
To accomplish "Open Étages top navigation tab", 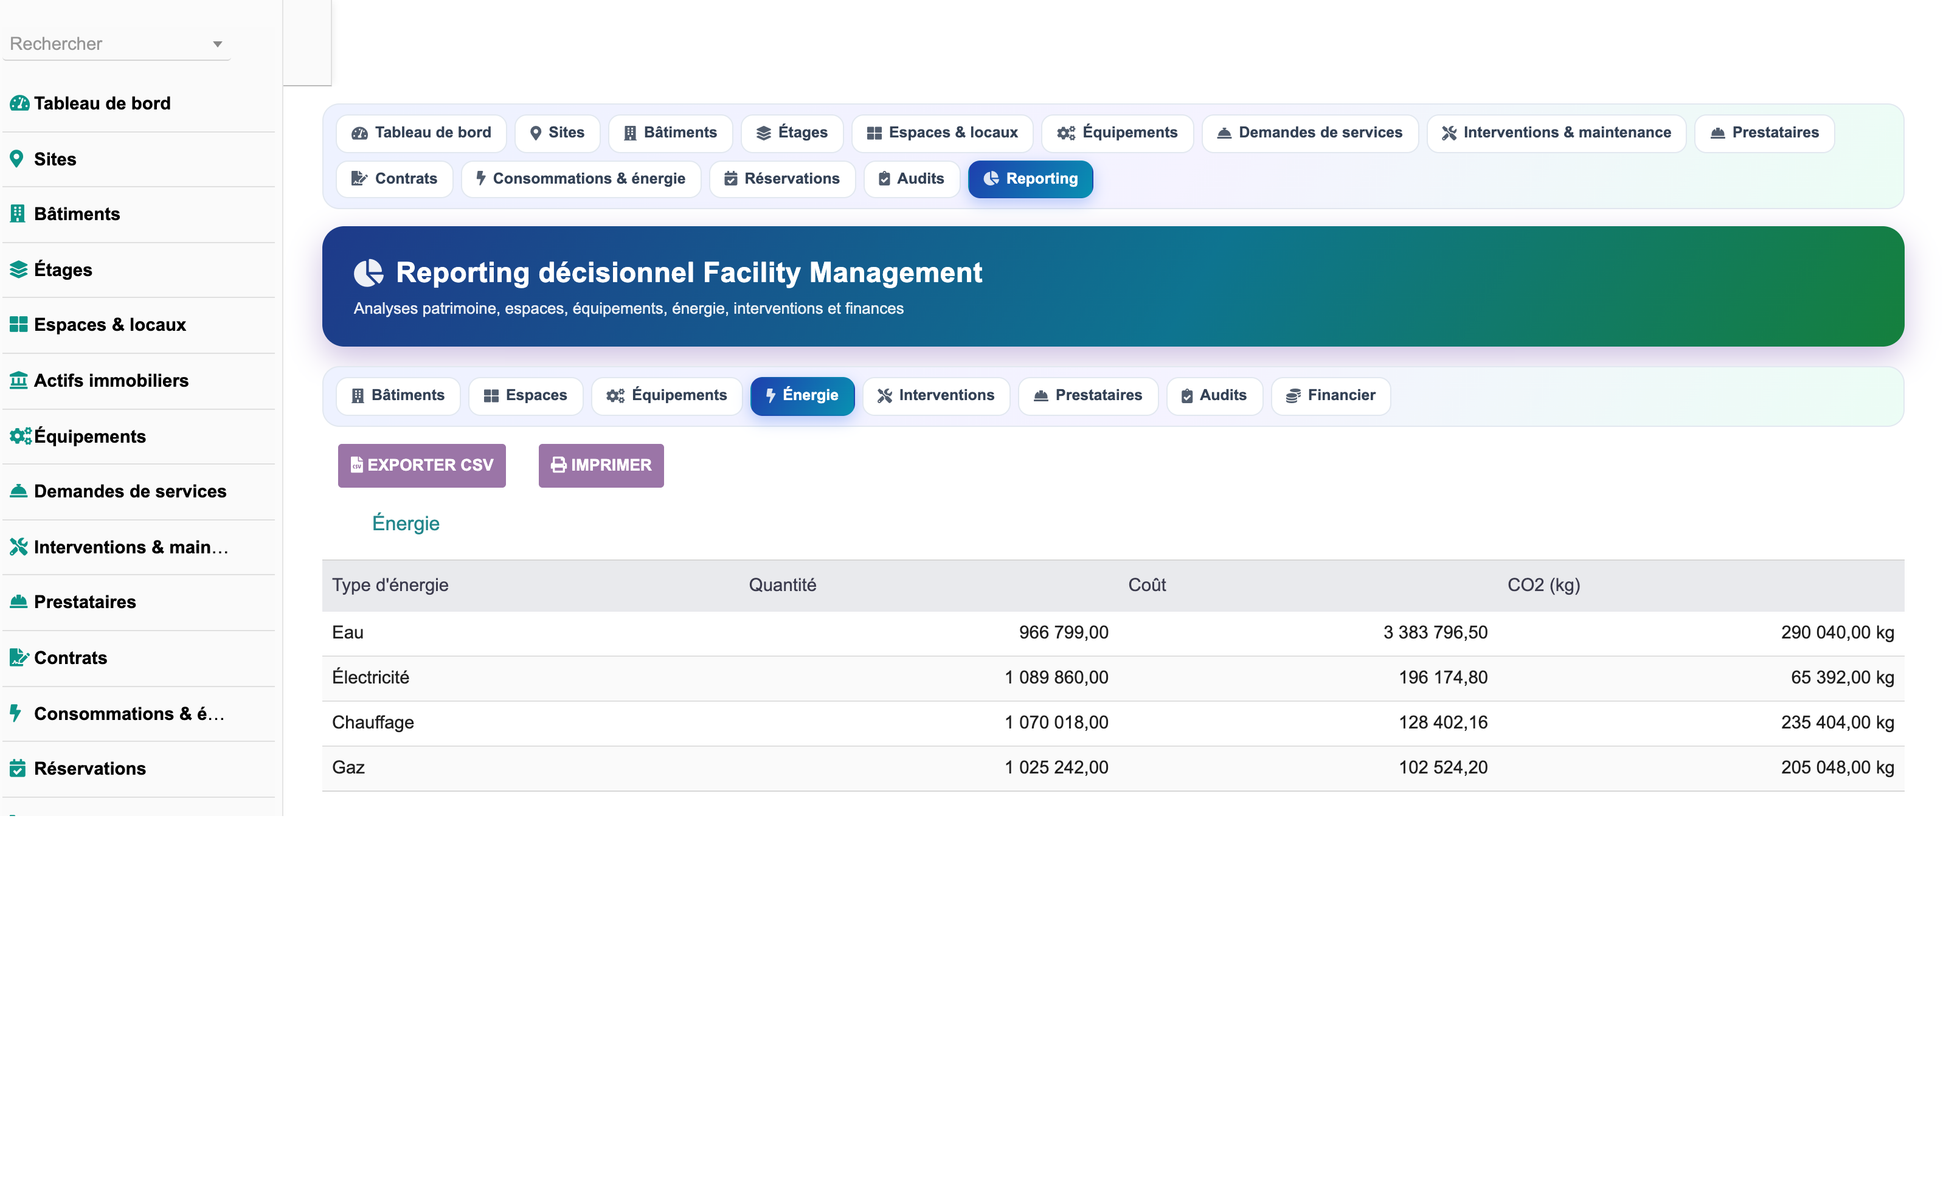I will coord(792,133).
